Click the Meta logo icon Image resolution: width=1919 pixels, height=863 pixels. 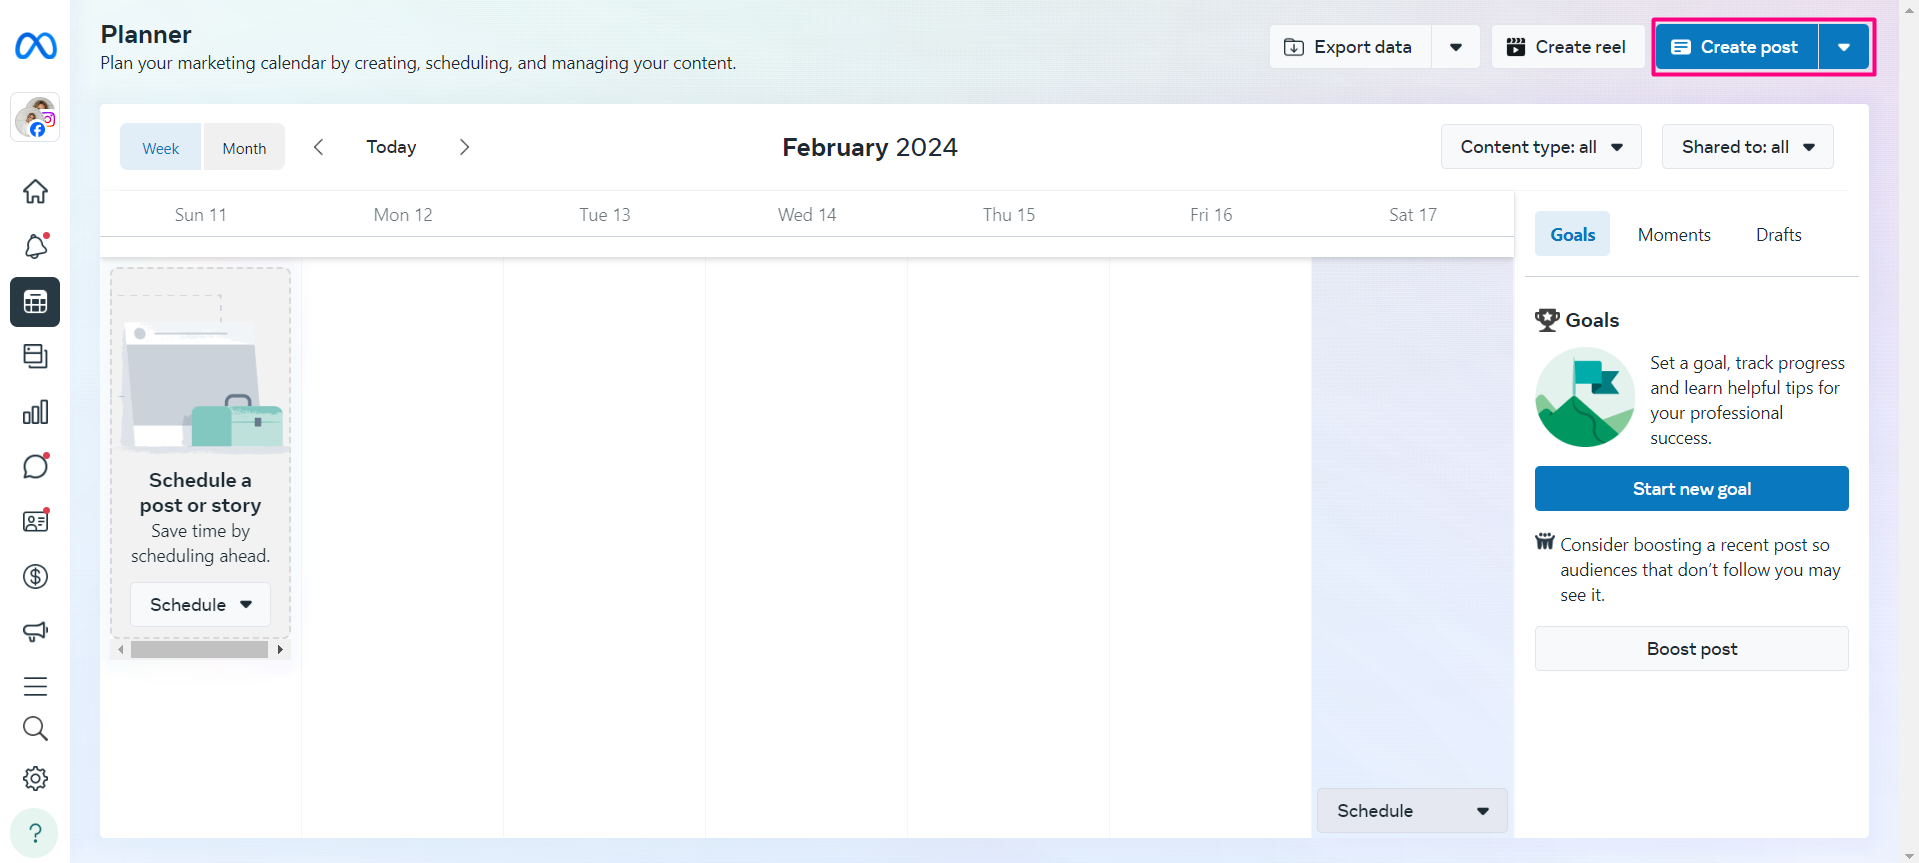tap(36, 46)
